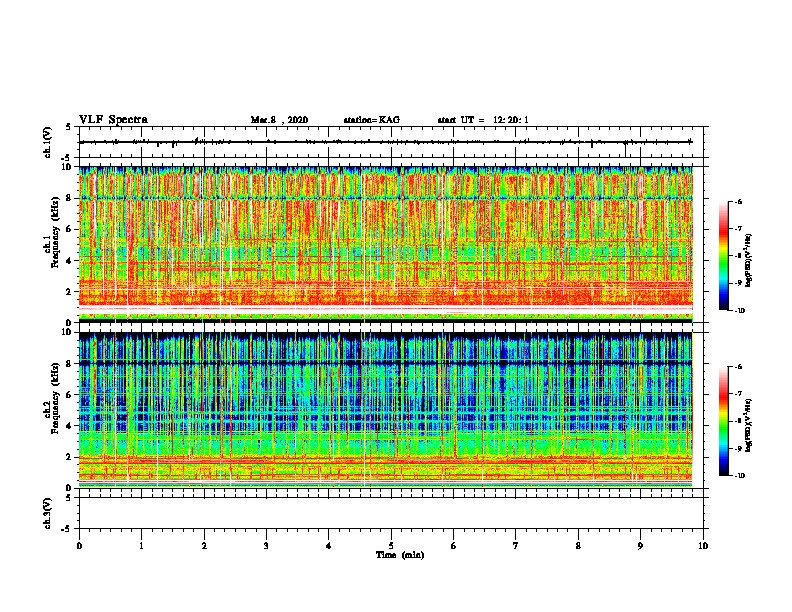Click the ch.2 frequency axis "10" tick label
792x612 pixels.
68,332
